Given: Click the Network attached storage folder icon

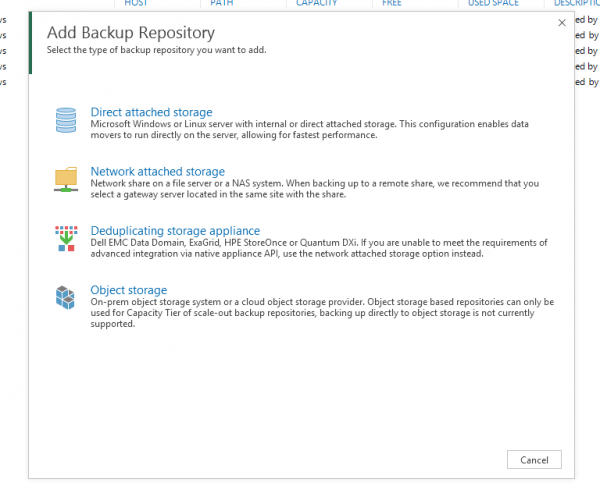Looking at the screenshot, I should pos(65,180).
